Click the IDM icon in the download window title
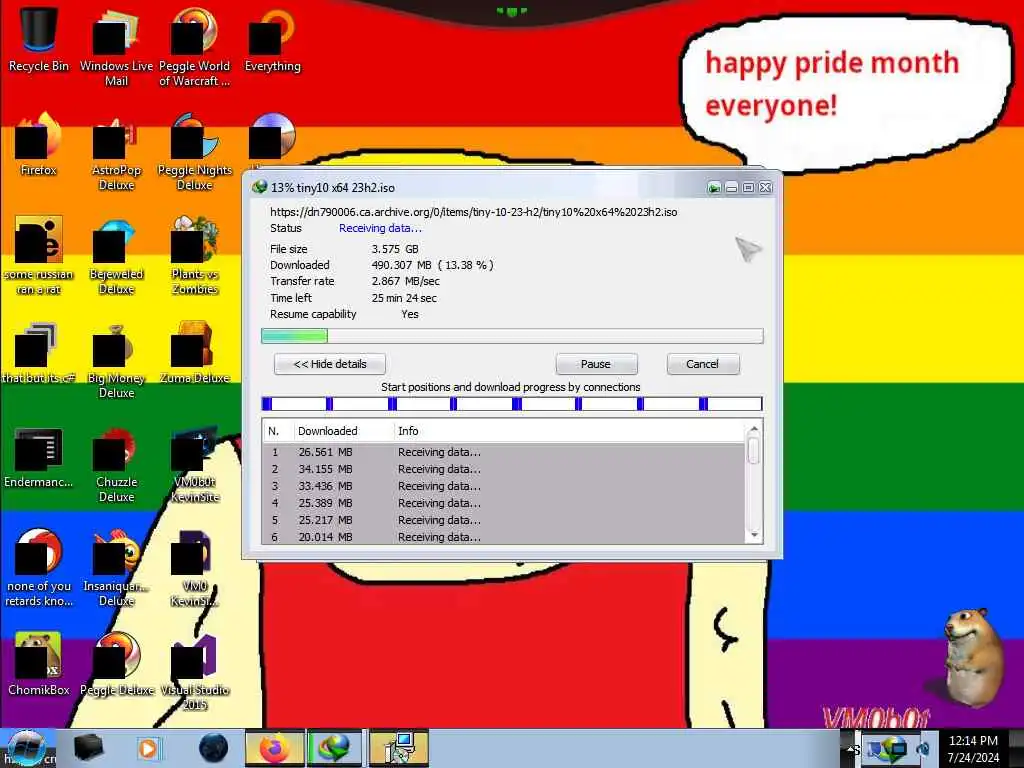Image resolution: width=1024 pixels, height=768 pixels. [259, 187]
